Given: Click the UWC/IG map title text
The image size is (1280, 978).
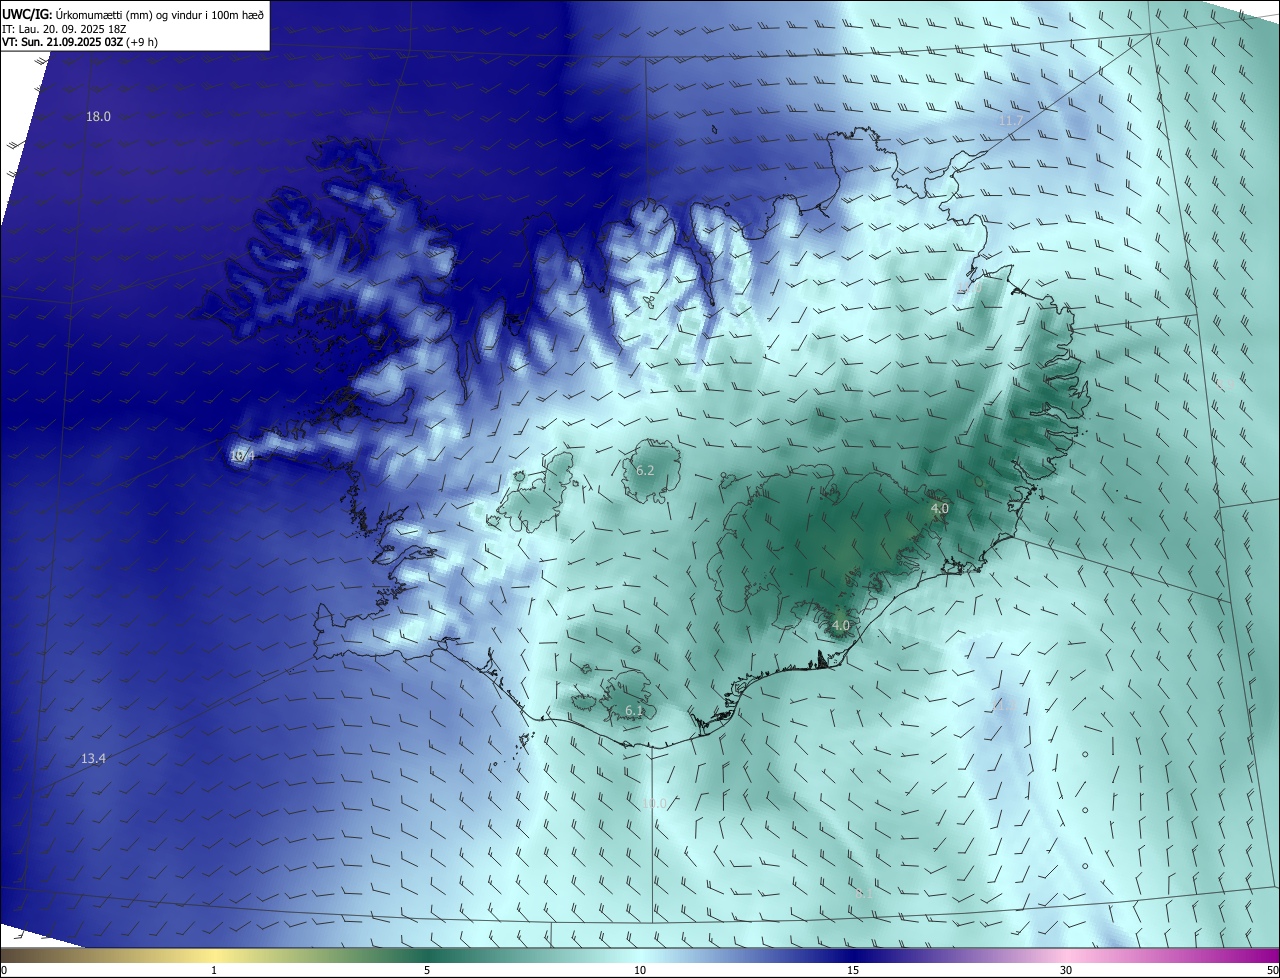Looking at the screenshot, I should (x=133, y=13).
